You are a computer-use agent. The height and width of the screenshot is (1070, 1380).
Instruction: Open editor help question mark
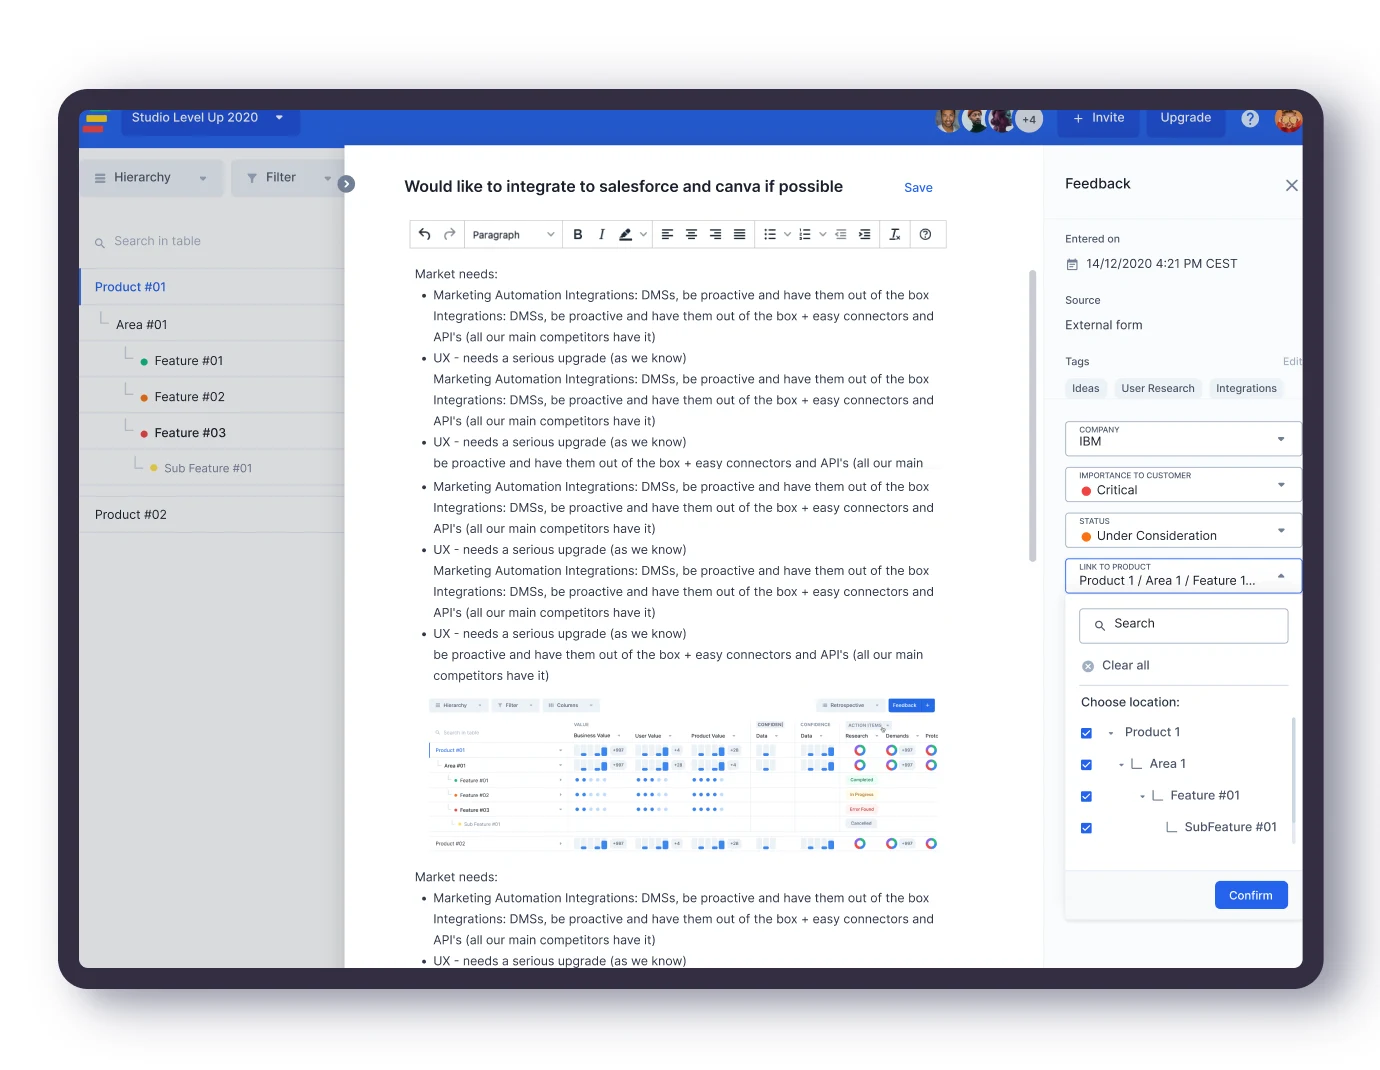click(926, 234)
